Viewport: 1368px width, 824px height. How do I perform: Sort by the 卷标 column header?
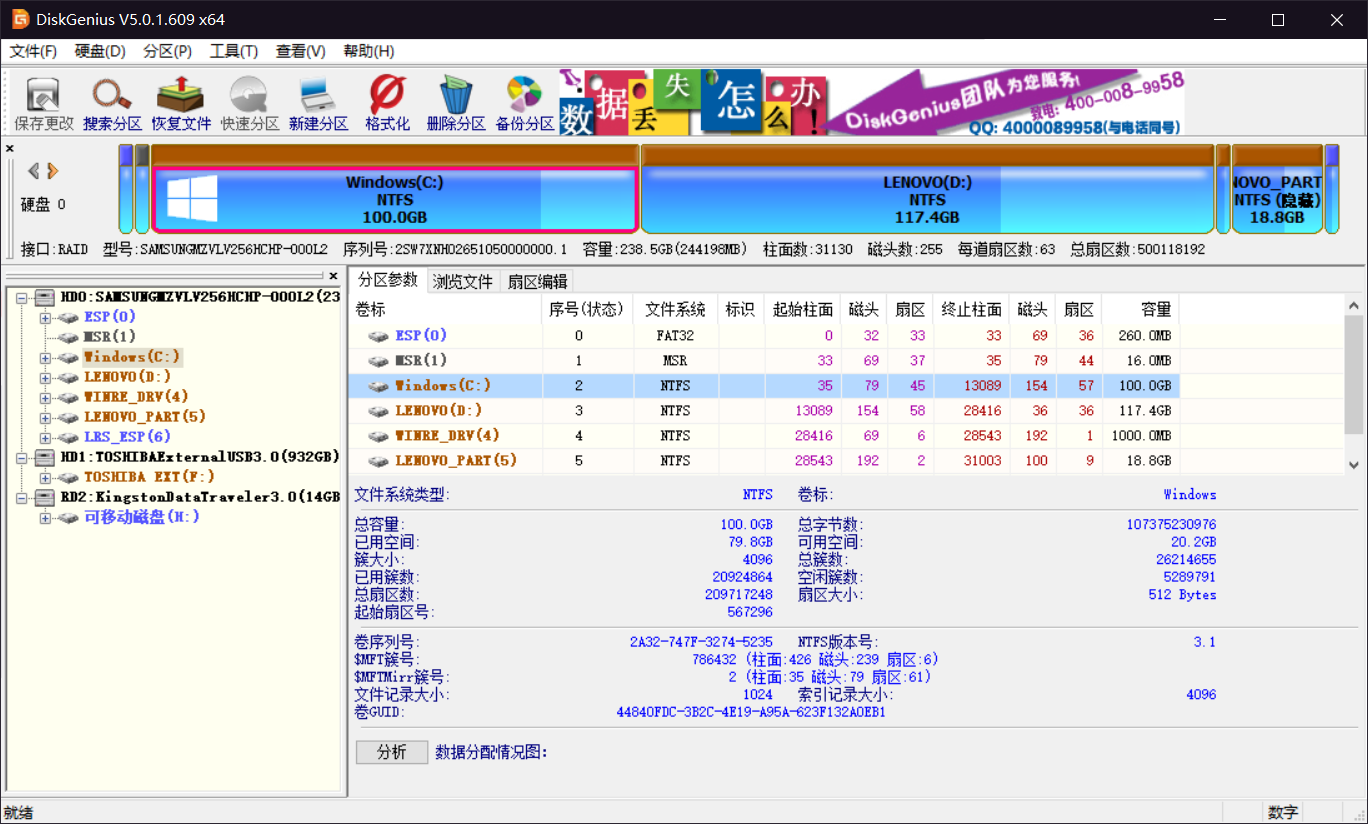tap(445, 310)
